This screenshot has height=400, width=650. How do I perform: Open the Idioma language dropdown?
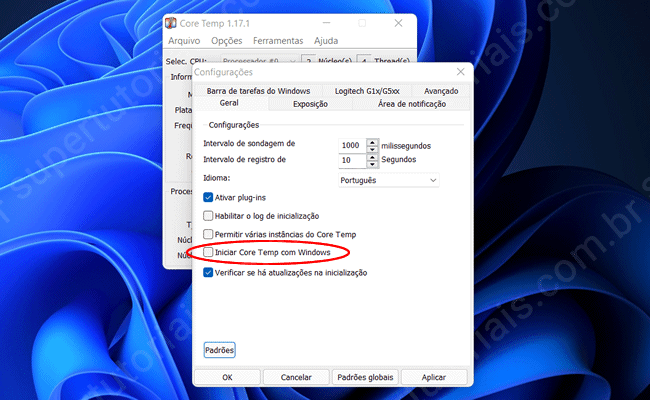click(x=388, y=180)
